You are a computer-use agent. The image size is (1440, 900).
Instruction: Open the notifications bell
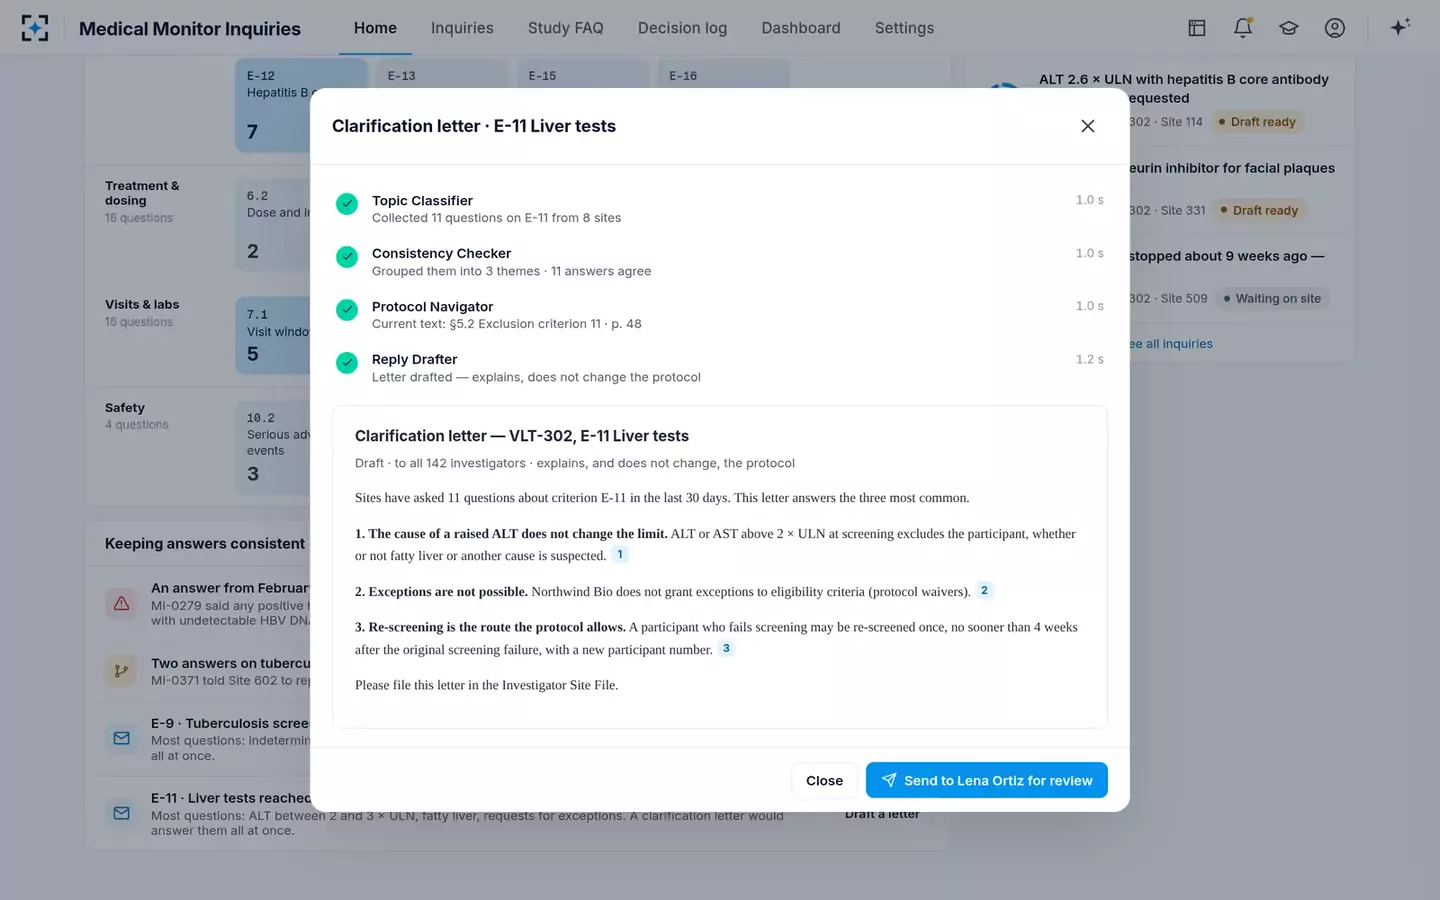click(x=1243, y=28)
